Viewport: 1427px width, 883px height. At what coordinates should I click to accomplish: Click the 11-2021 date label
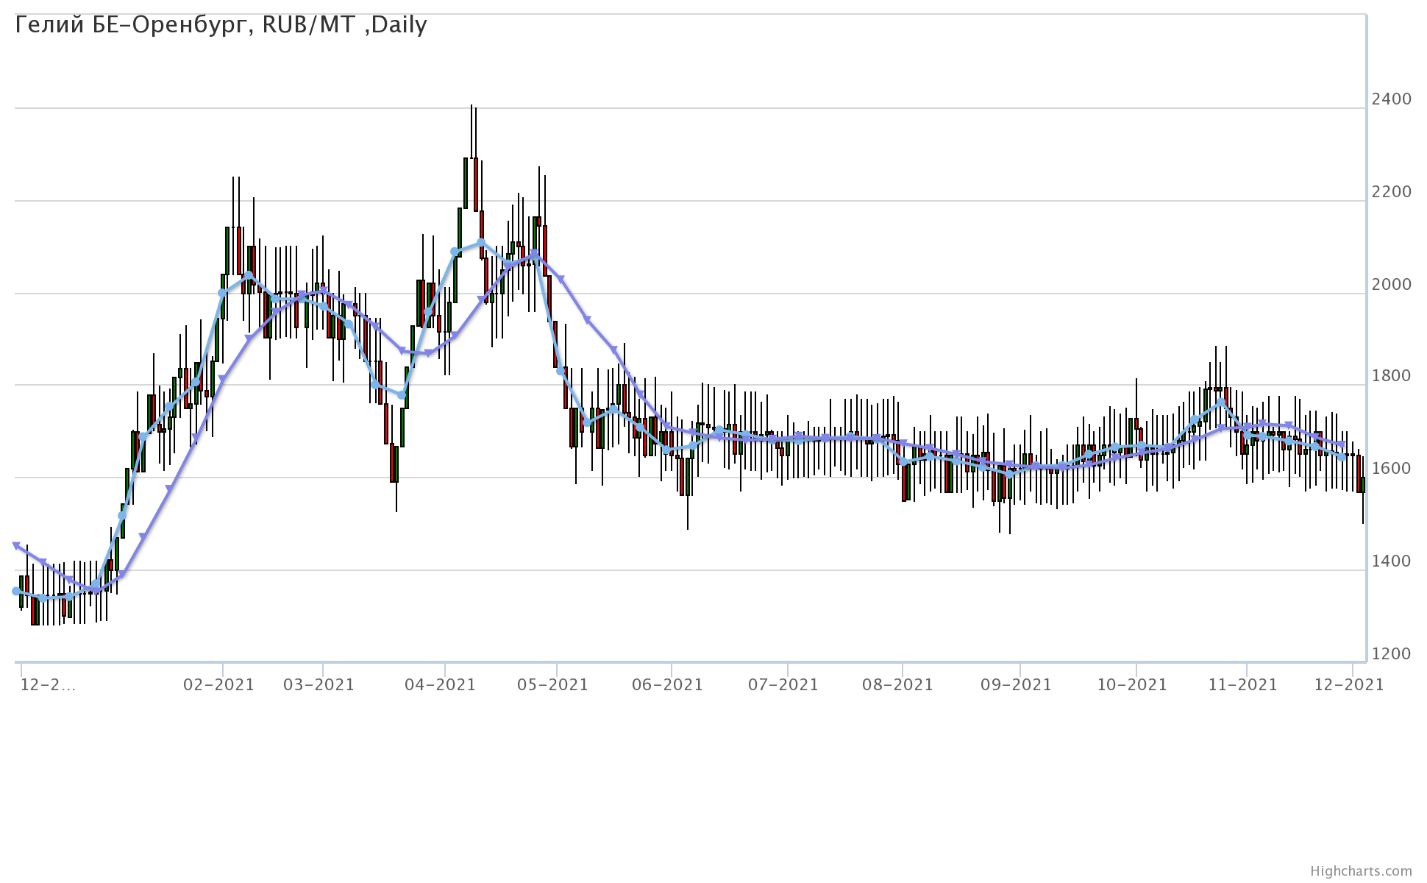[1245, 684]
